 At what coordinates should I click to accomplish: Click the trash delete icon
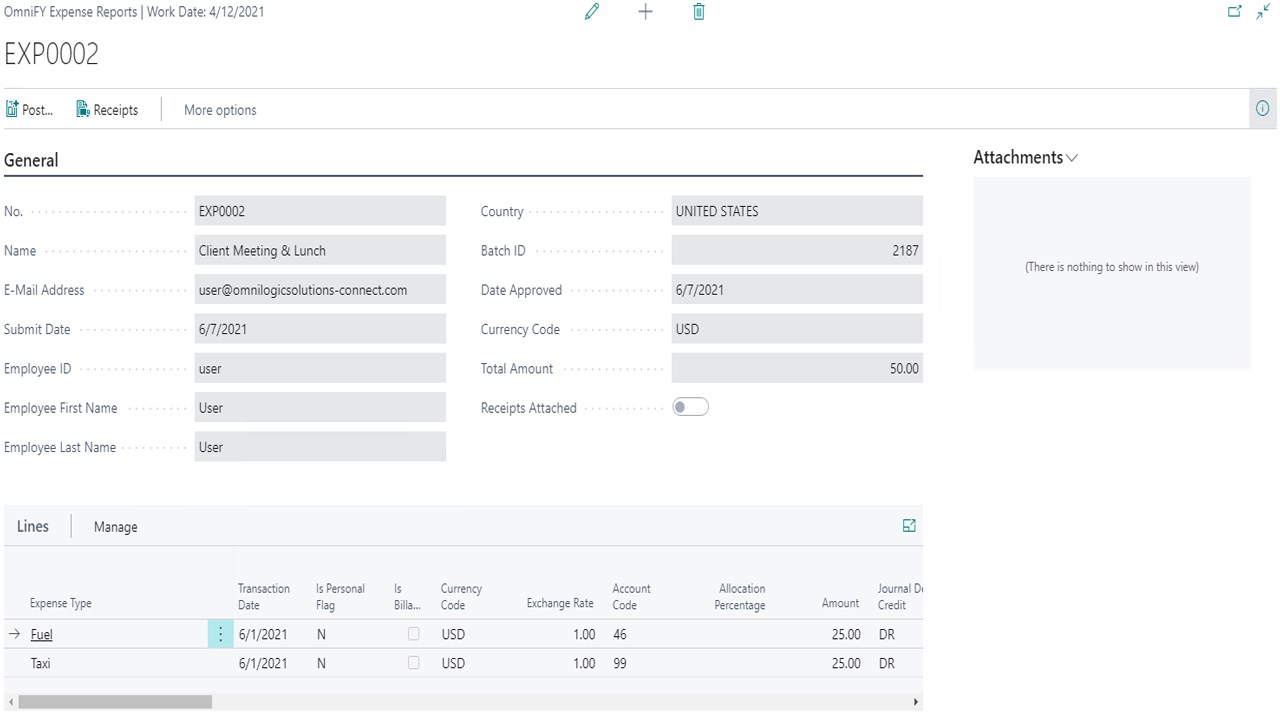click(699, 12)
